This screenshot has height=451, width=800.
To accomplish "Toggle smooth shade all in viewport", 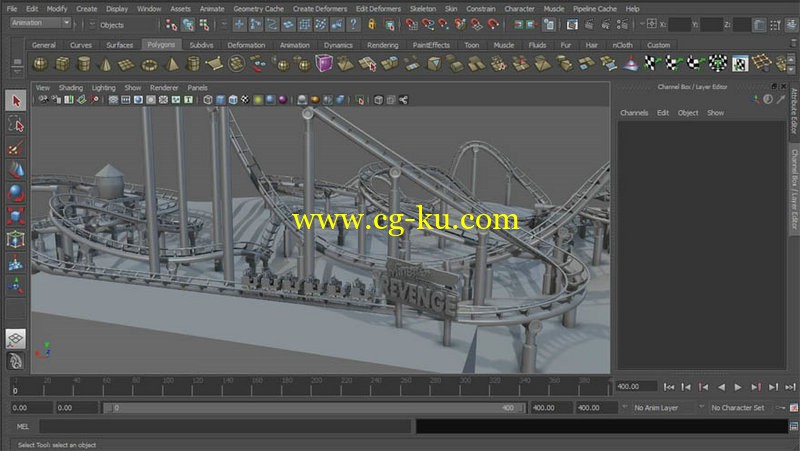I will (x=220, y=100).
